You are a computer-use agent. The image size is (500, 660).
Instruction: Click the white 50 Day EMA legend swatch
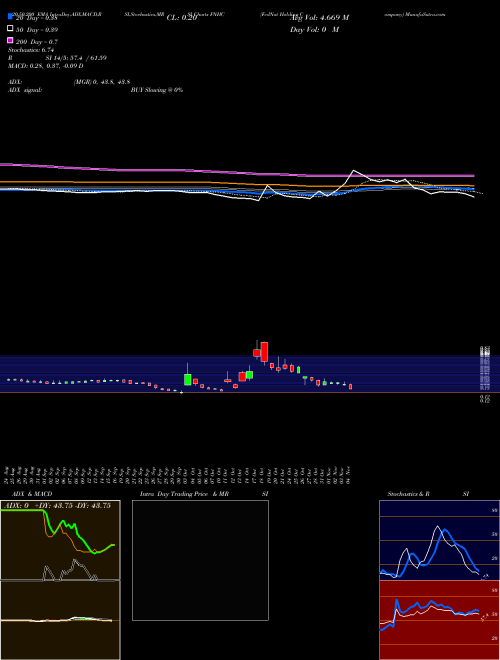click(10, 29)
